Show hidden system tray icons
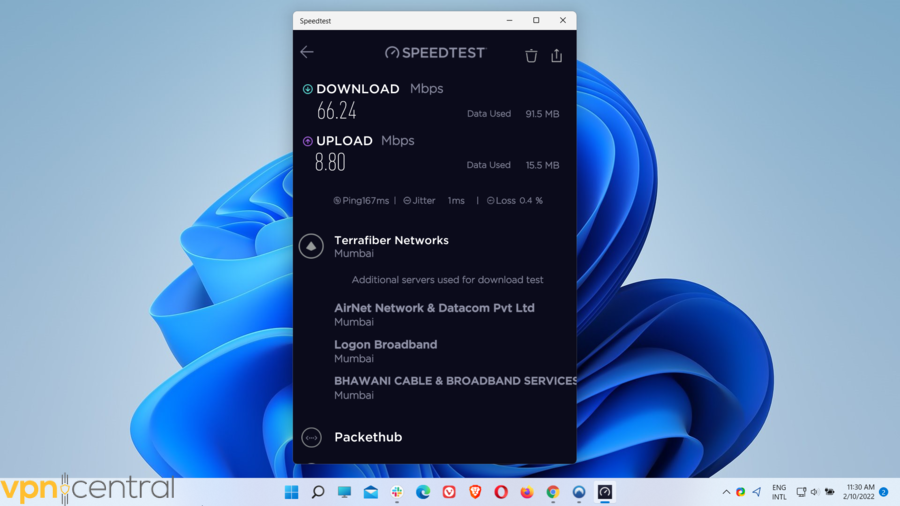Image resolution: width=900 pixels, height=506 pixels. coord(726,492)
